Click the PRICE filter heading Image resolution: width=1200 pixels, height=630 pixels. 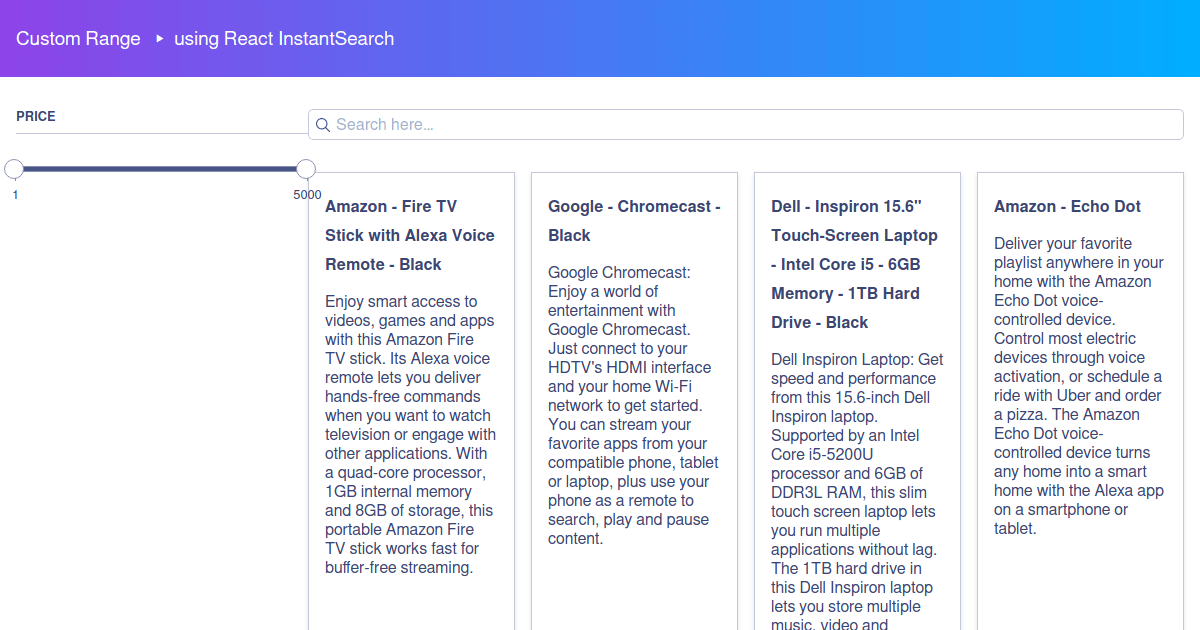36,116
